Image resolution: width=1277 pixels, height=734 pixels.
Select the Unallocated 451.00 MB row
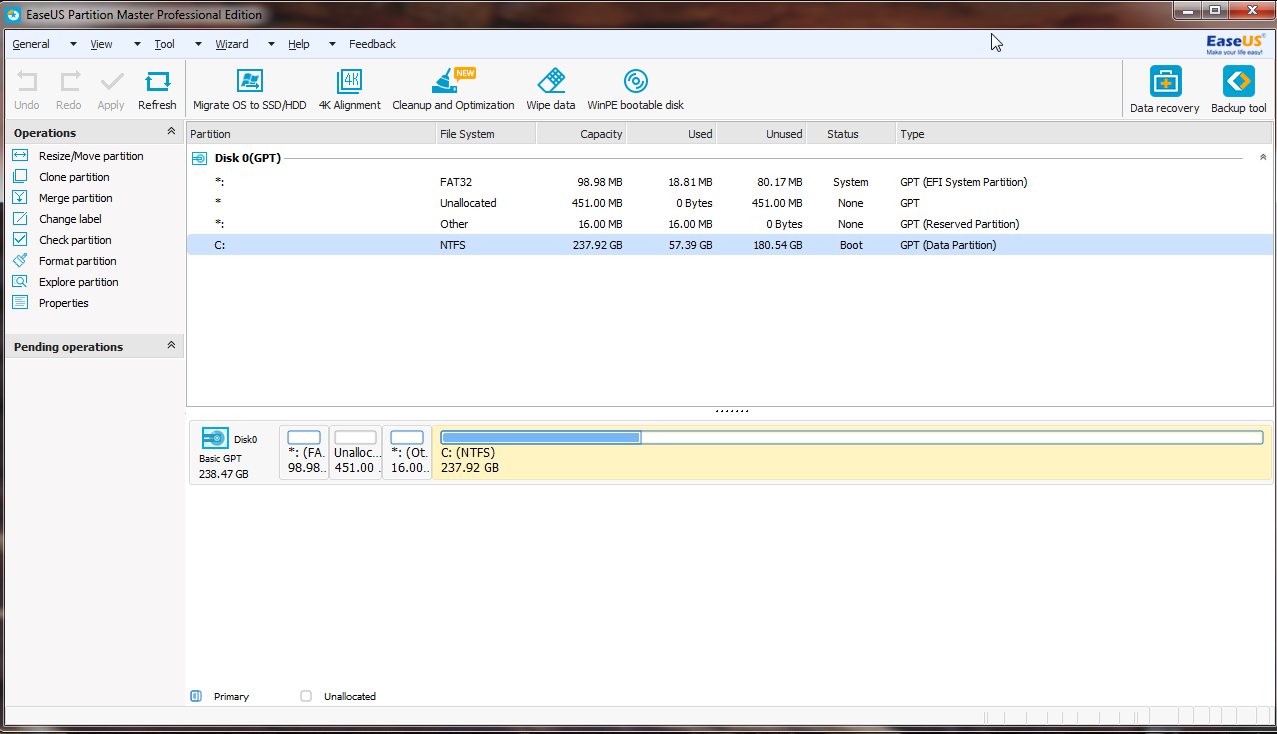(x=729, y=203)
